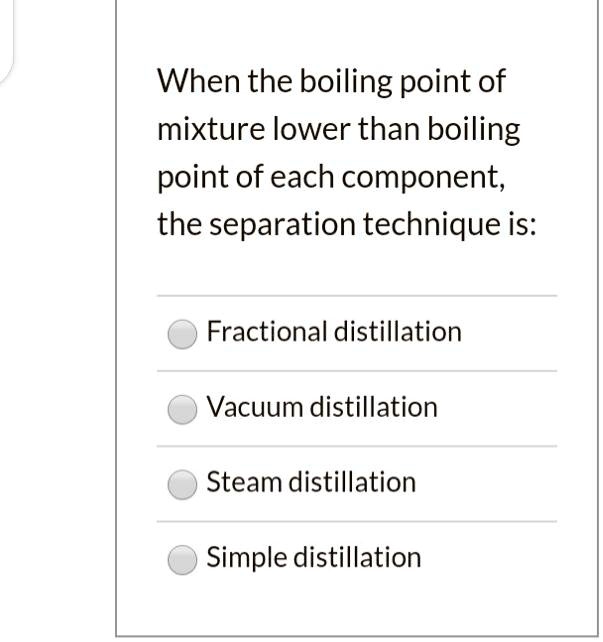Image resolution: width=603 pixels, height=642 pixels.
Task: Click the word "Steam" in third option
Action: pyautogui.click(x=244, y=482)
